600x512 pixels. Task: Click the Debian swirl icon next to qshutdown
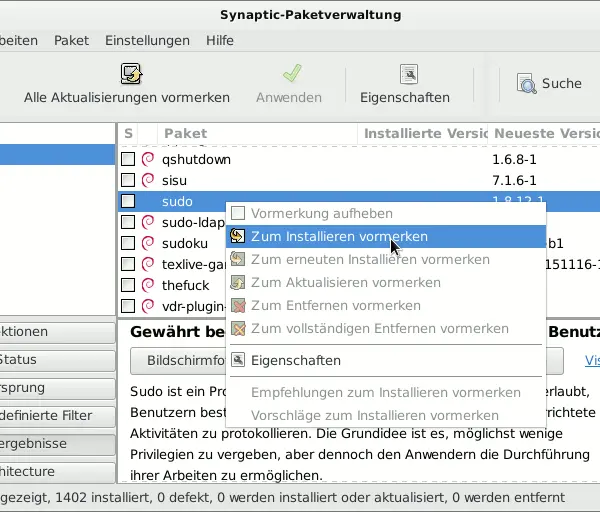pyautogui.click(x=148, y=158)
